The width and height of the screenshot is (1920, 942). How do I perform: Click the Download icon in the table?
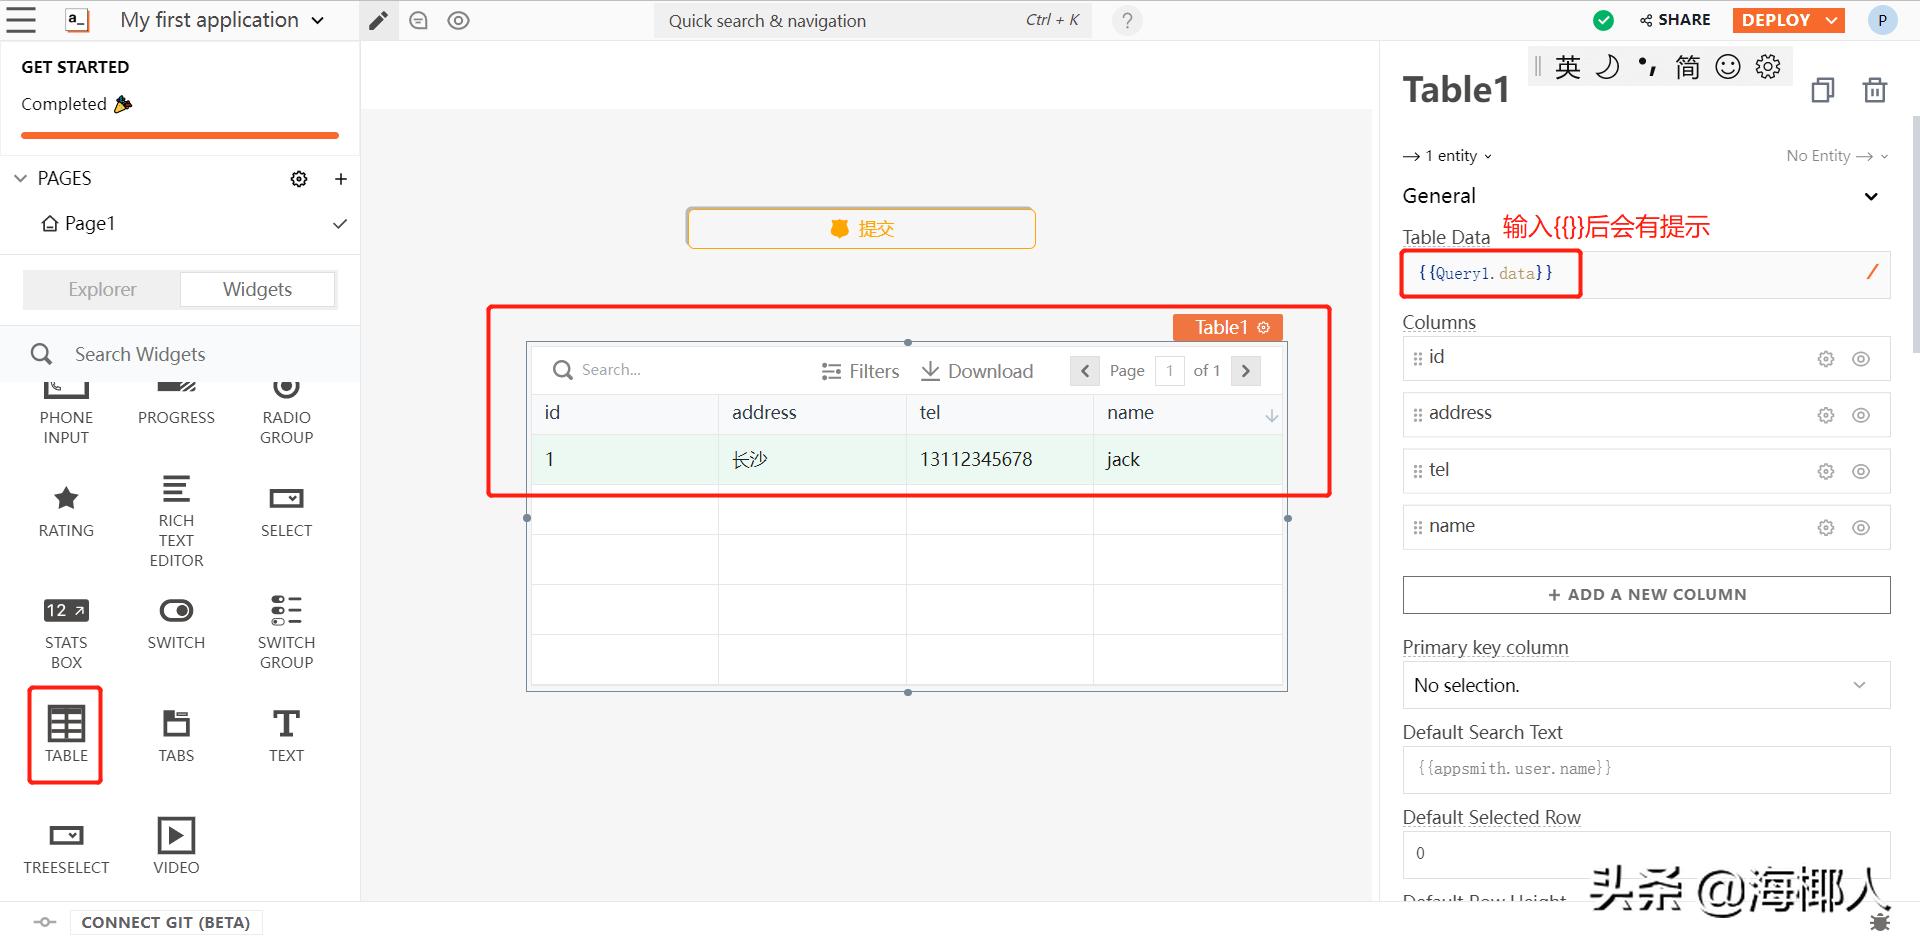click(930, 371)
